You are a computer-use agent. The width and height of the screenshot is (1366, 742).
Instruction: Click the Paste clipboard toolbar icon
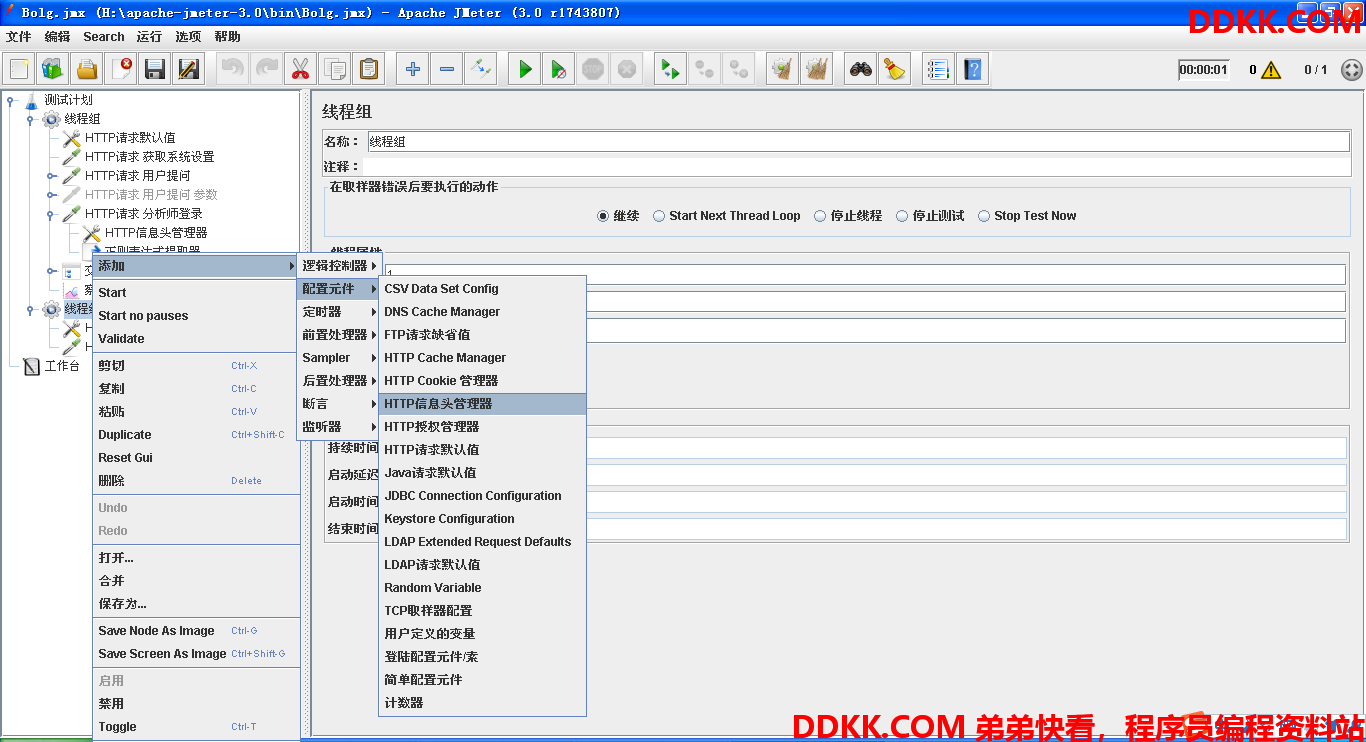point(369,69)
